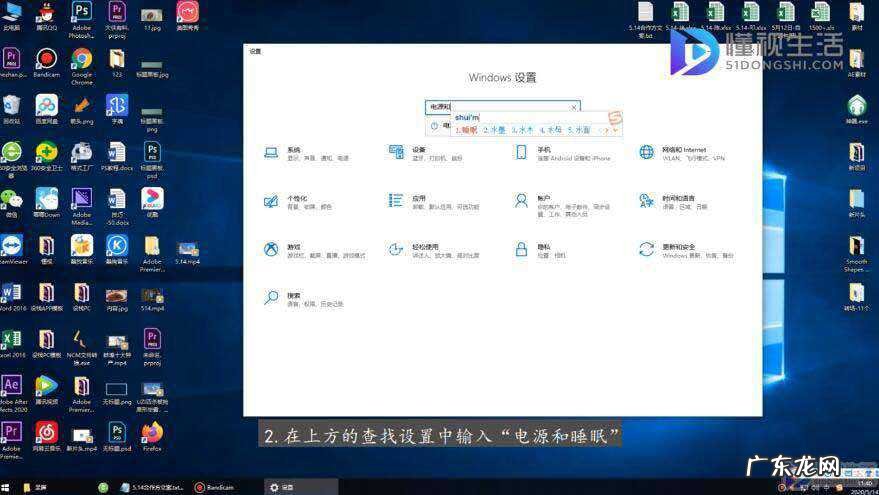Open Adobe After Effects 2020 shortcut
Viewport: 879px width, 495px height.
pyautogui.click(x=12, y=394)
